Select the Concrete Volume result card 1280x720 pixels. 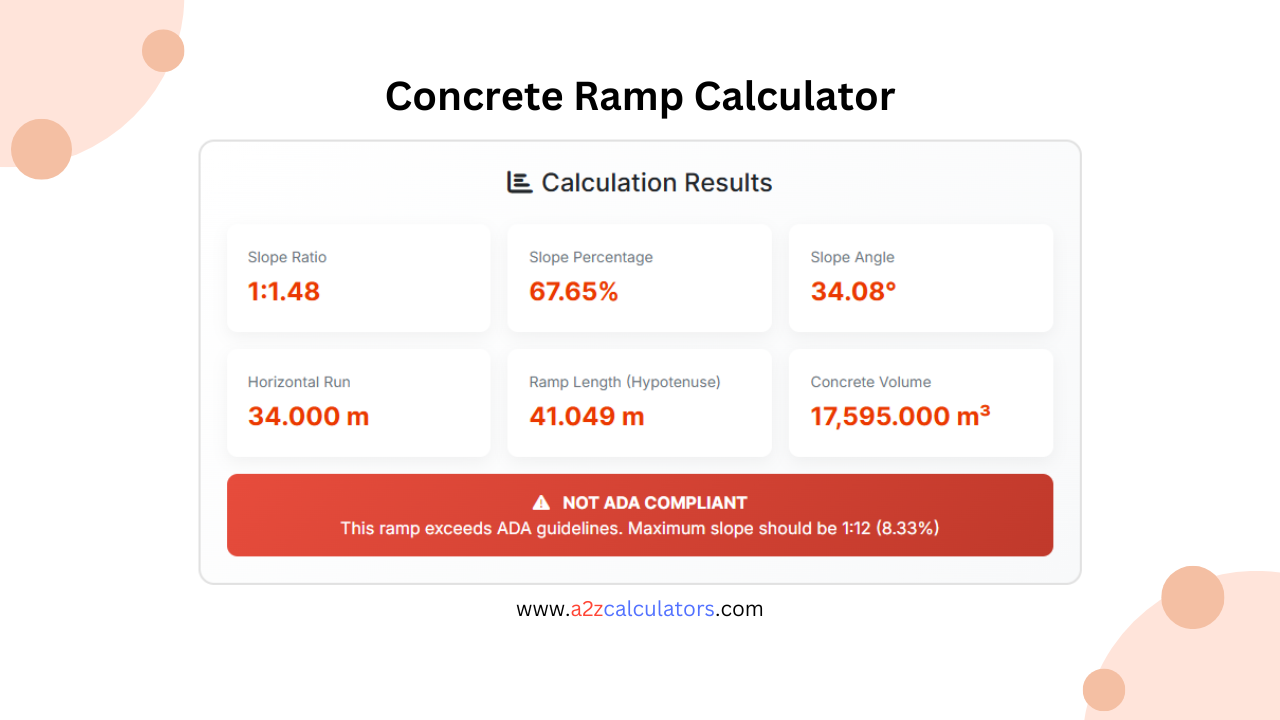920,402
